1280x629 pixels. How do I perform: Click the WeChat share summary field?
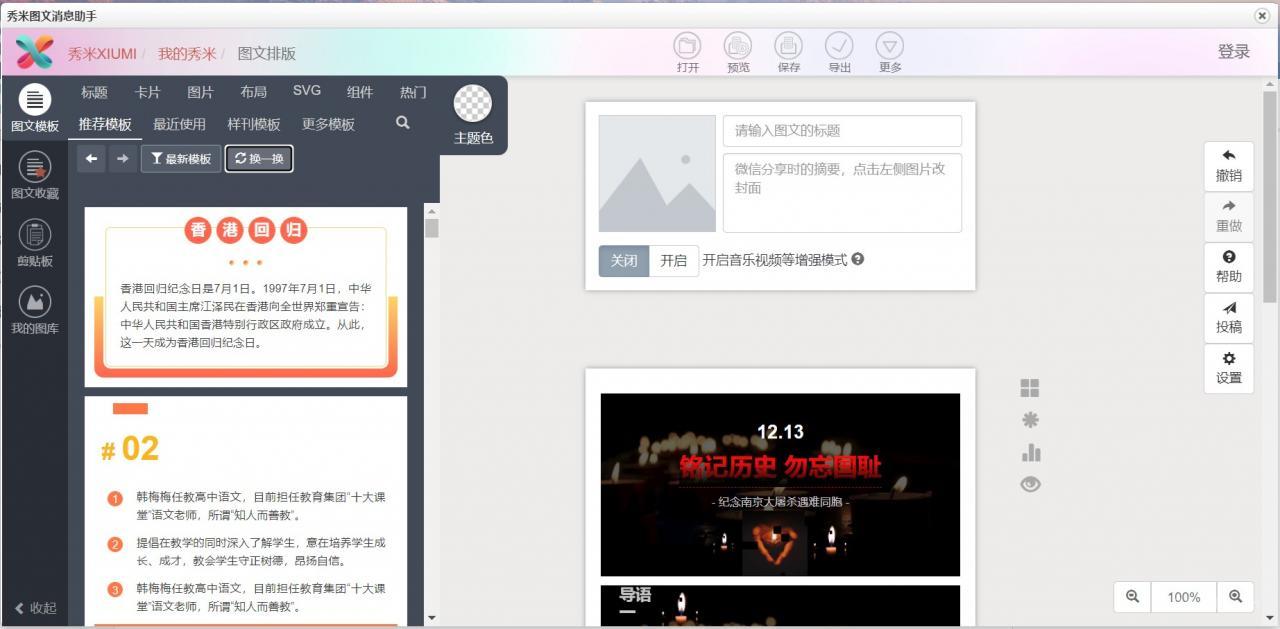coord(842,192)
